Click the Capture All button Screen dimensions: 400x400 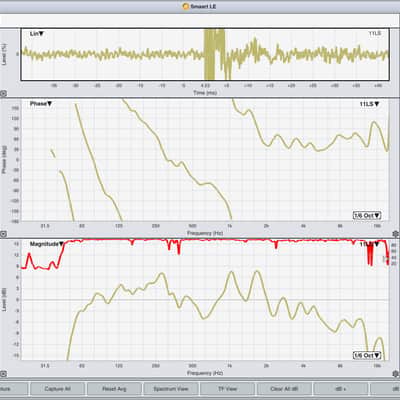(57, 389)
